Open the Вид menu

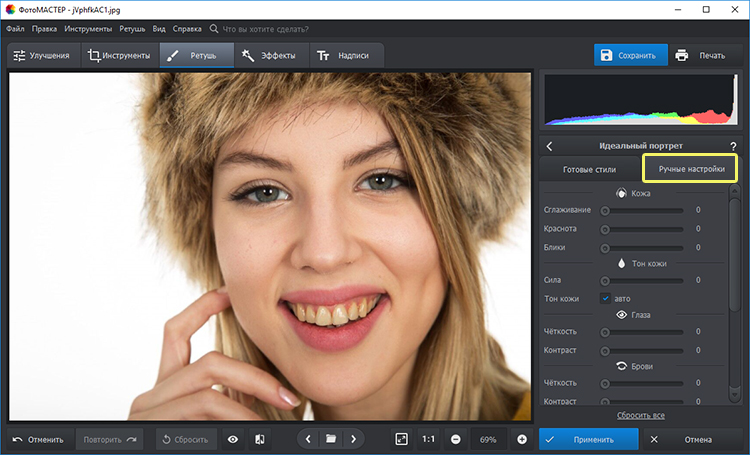[x=159, y=29]
